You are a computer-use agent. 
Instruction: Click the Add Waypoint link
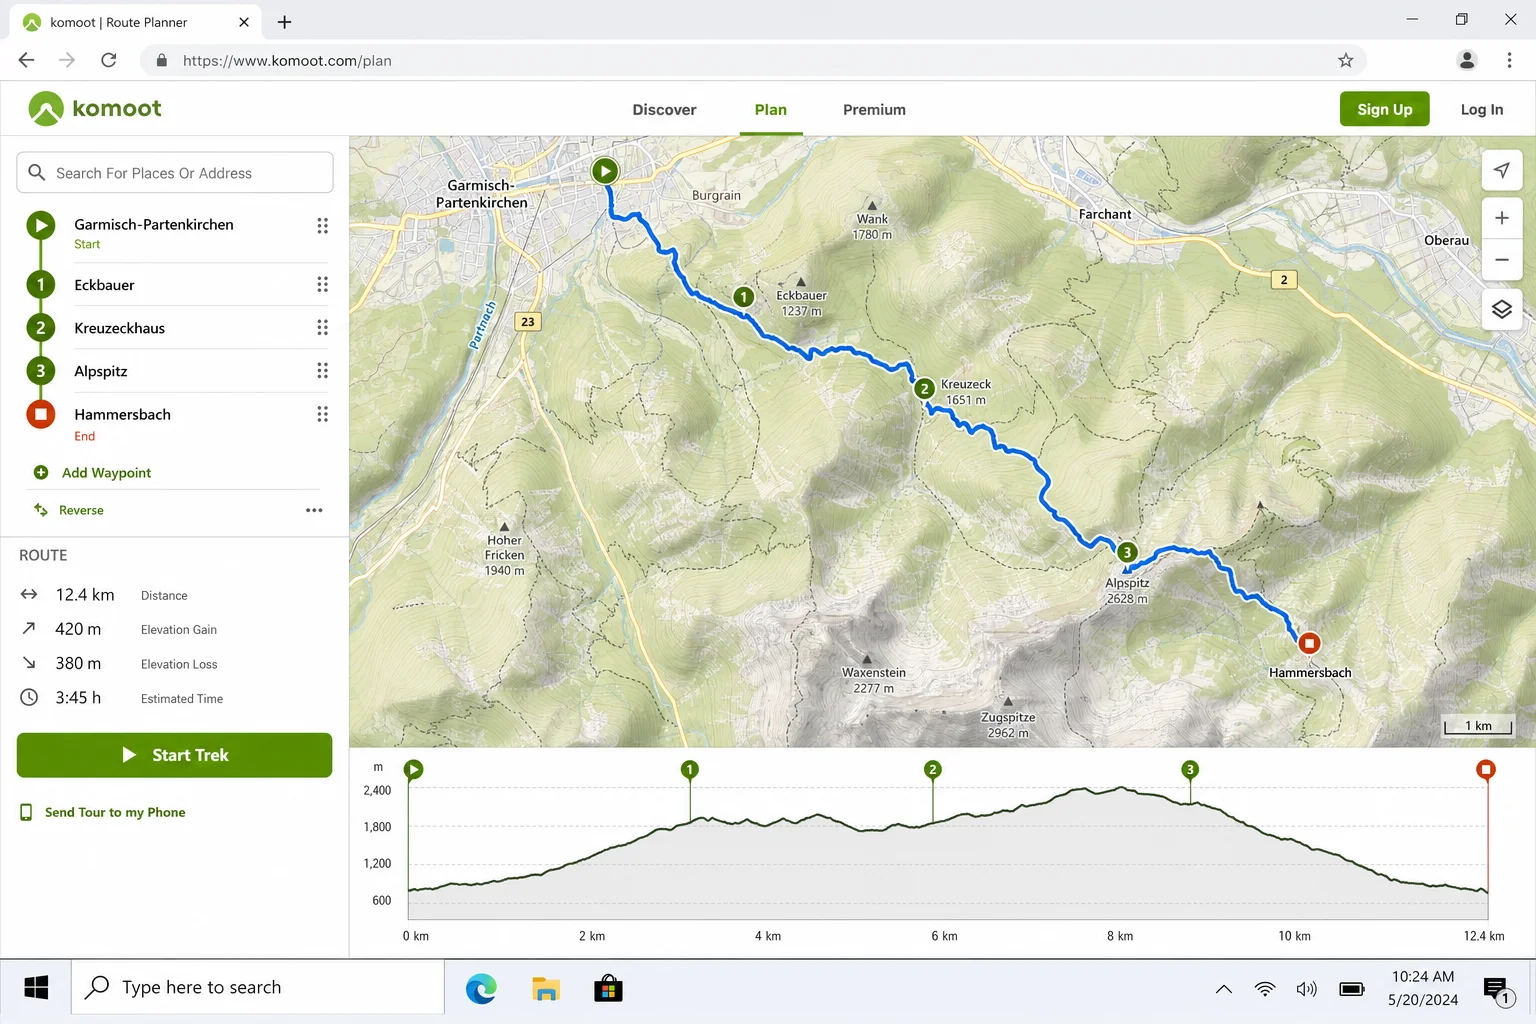pos(107,473)
